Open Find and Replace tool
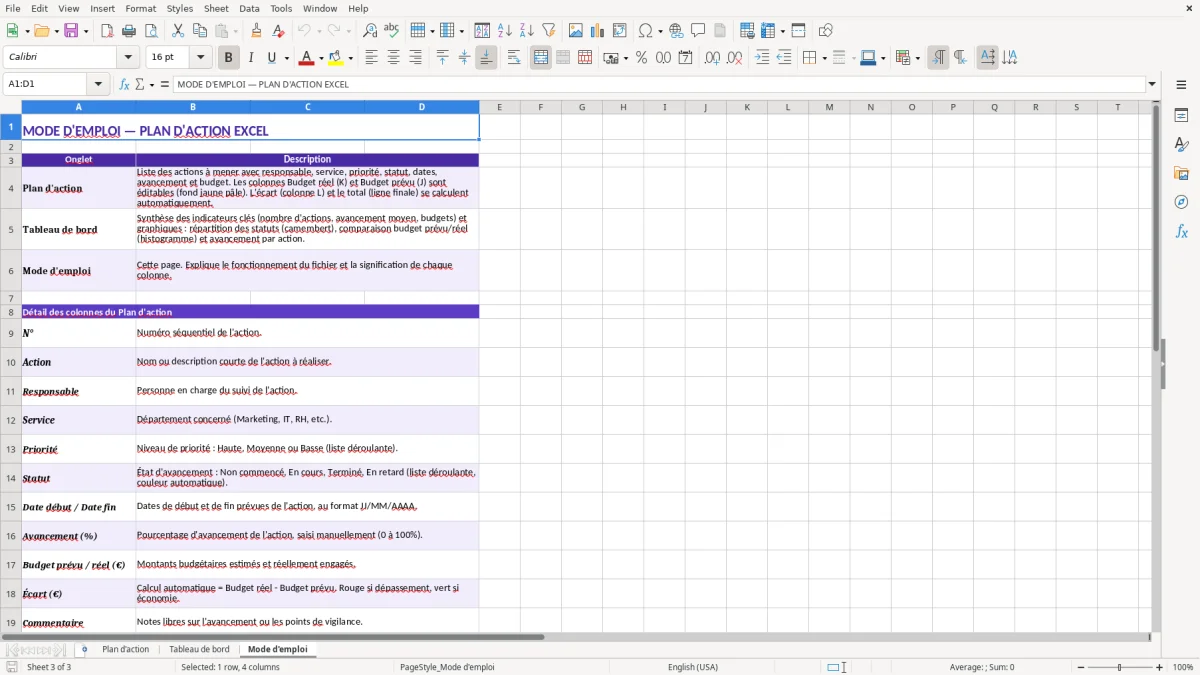 [x=370, y=31]
